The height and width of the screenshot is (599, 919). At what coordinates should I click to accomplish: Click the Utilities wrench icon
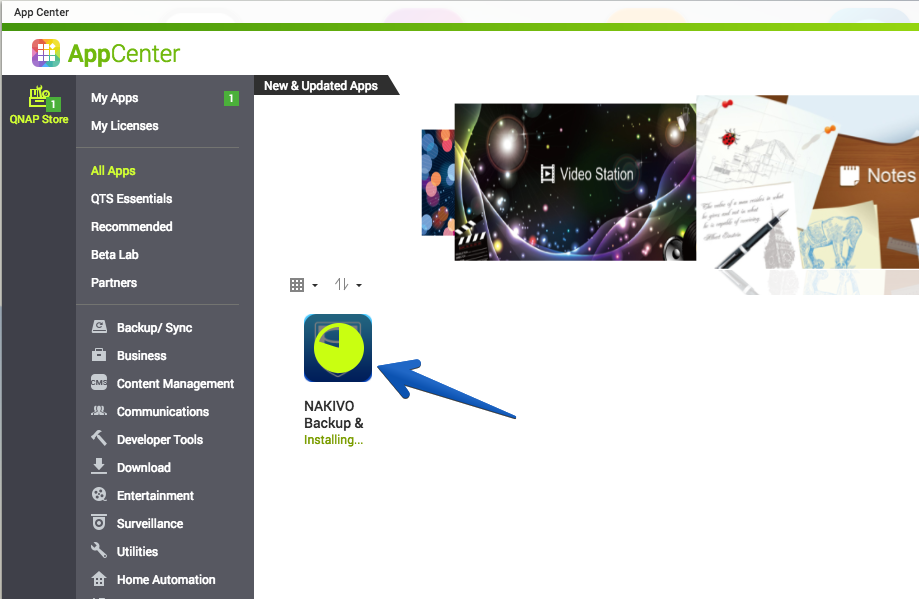(99, 550)
